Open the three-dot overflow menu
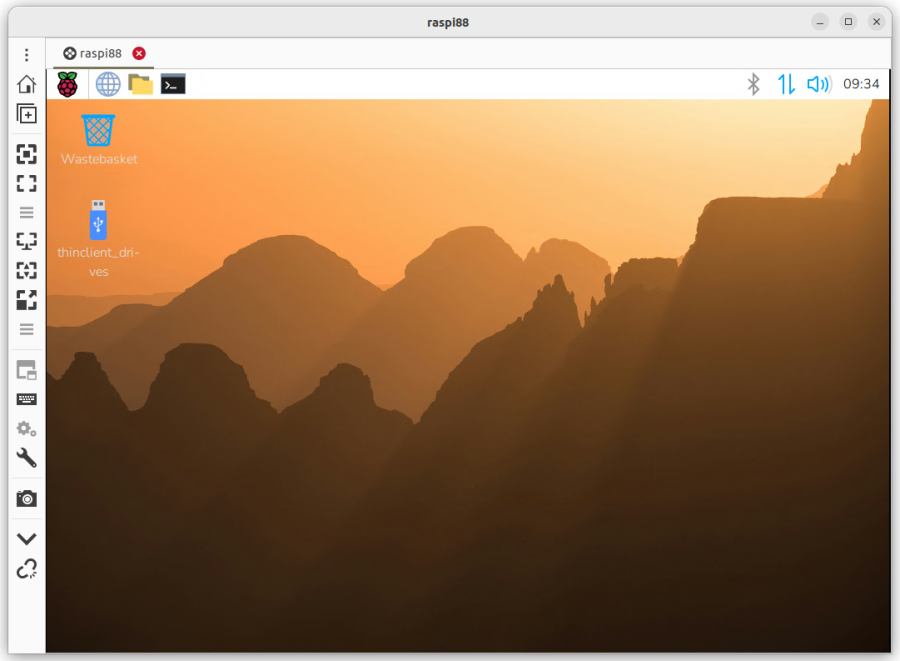This screenshot has width=900, height=661. (x=26, y=54)
